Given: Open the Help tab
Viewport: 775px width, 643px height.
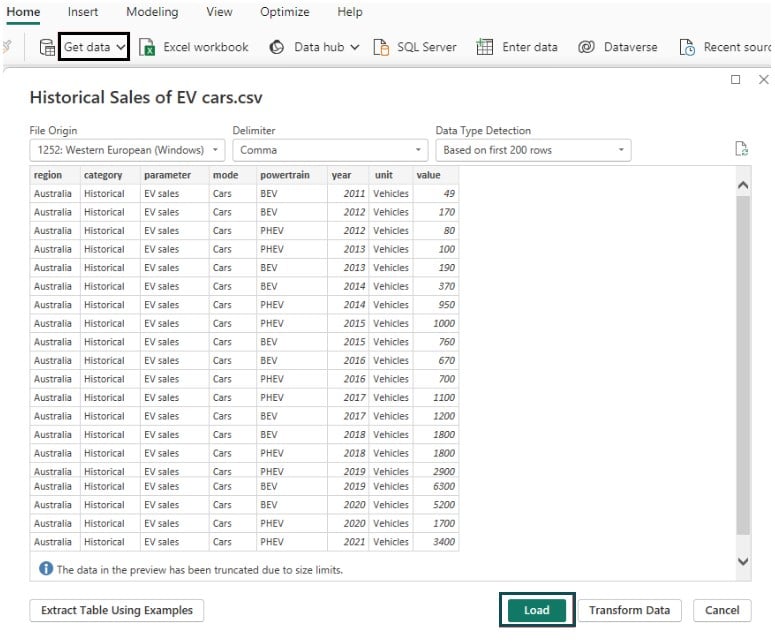Looking at the screenshot, I should (x=350, y=12).
